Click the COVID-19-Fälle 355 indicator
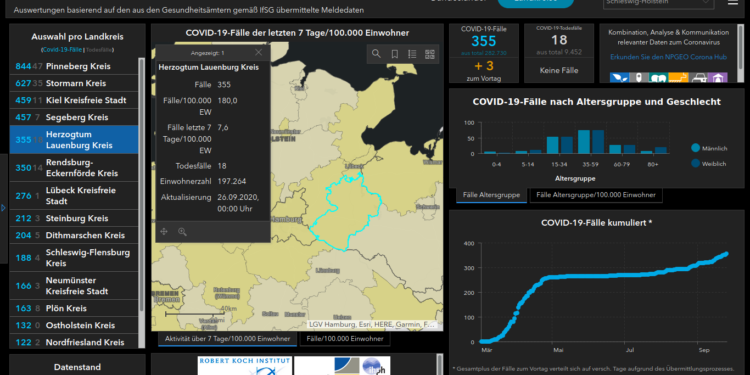 (x=484, y=41)
